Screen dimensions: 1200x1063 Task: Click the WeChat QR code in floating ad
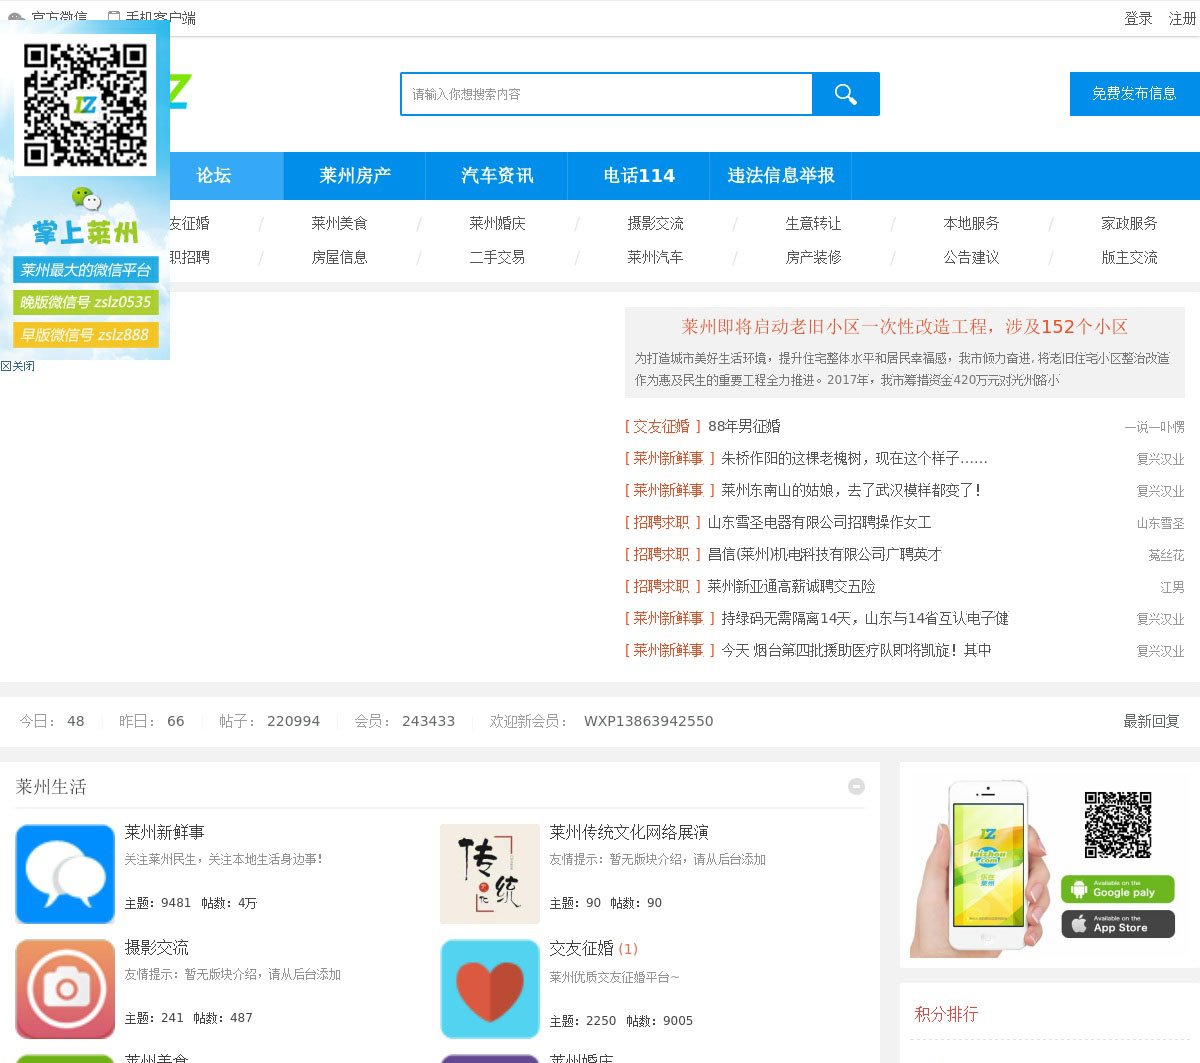[x=85, y=105]
